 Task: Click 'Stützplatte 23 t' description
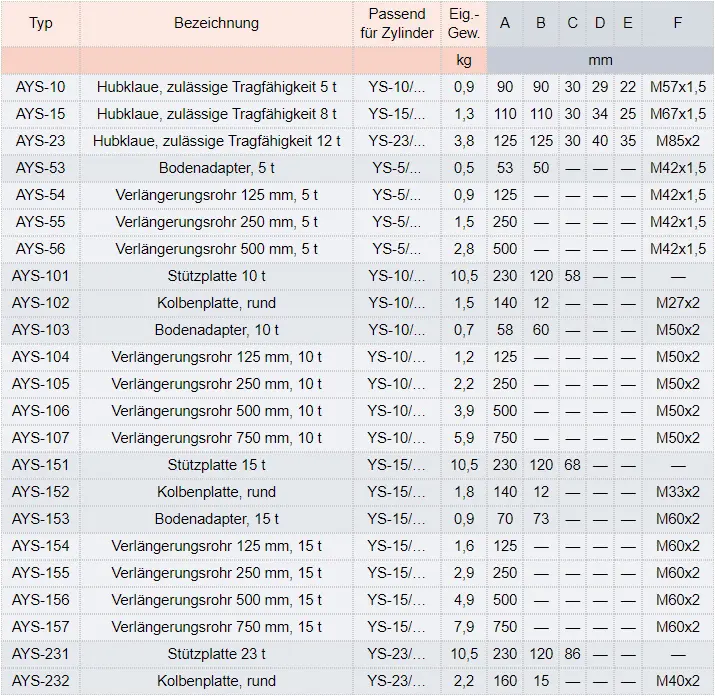(x=216, y=654)
